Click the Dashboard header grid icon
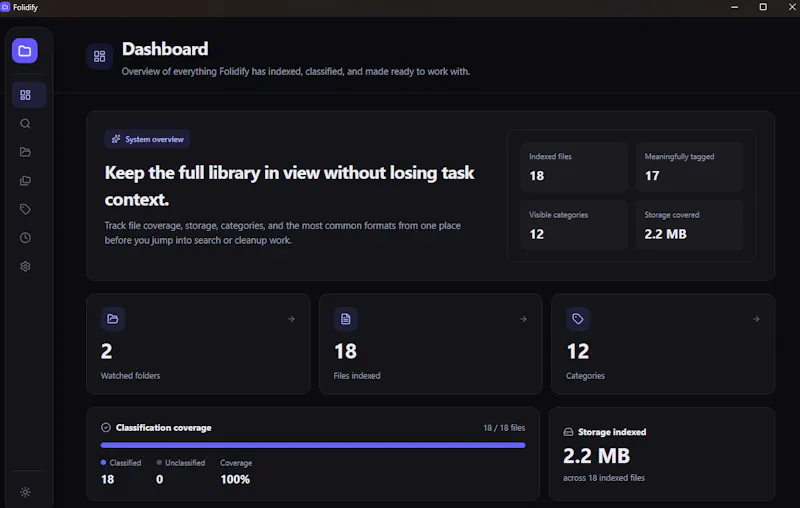Screen dimensions: 800x508 coord(99,56)
